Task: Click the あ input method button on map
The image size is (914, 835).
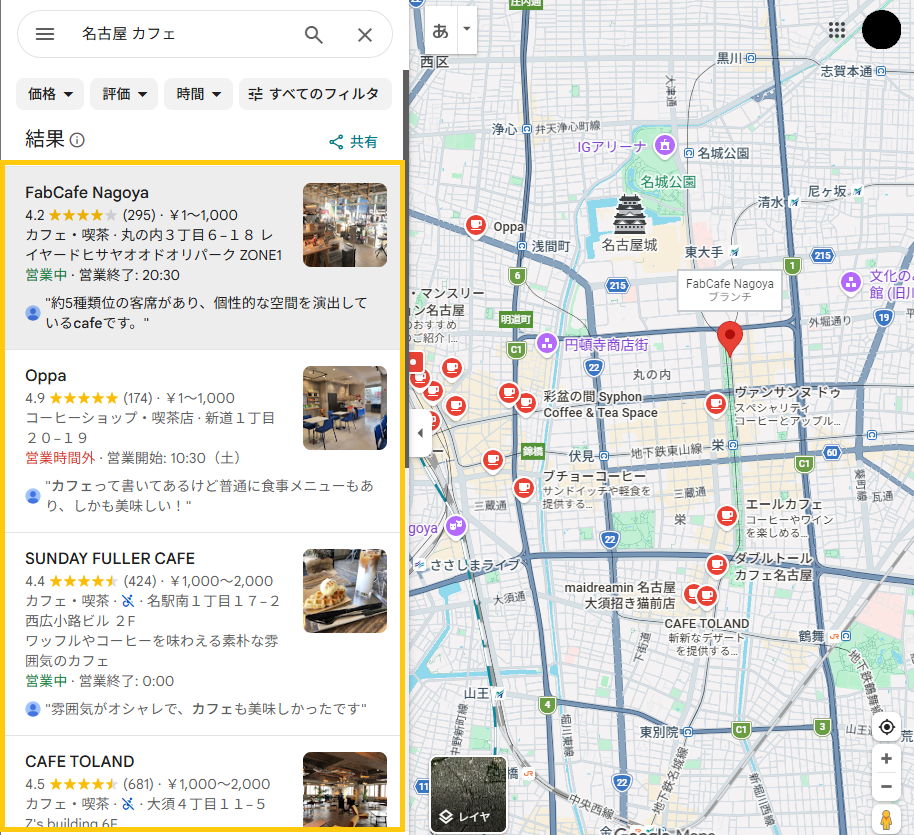Action: (x=441, y=30)
